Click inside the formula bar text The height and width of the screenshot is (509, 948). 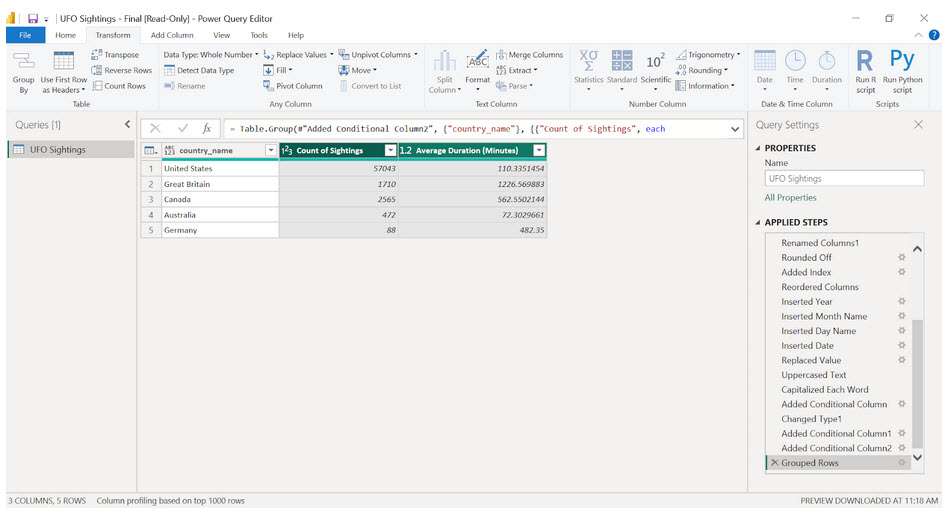tap(475, 129)
